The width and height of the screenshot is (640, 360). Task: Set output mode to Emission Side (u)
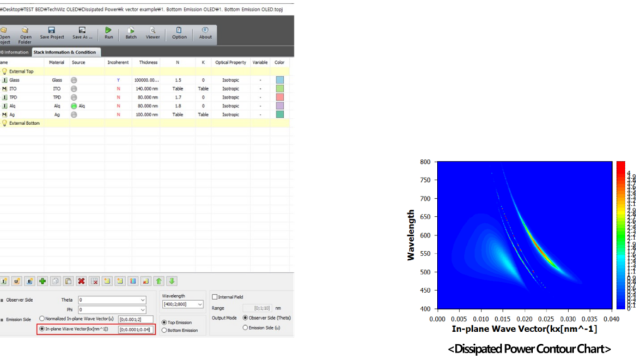coord(245,328)
